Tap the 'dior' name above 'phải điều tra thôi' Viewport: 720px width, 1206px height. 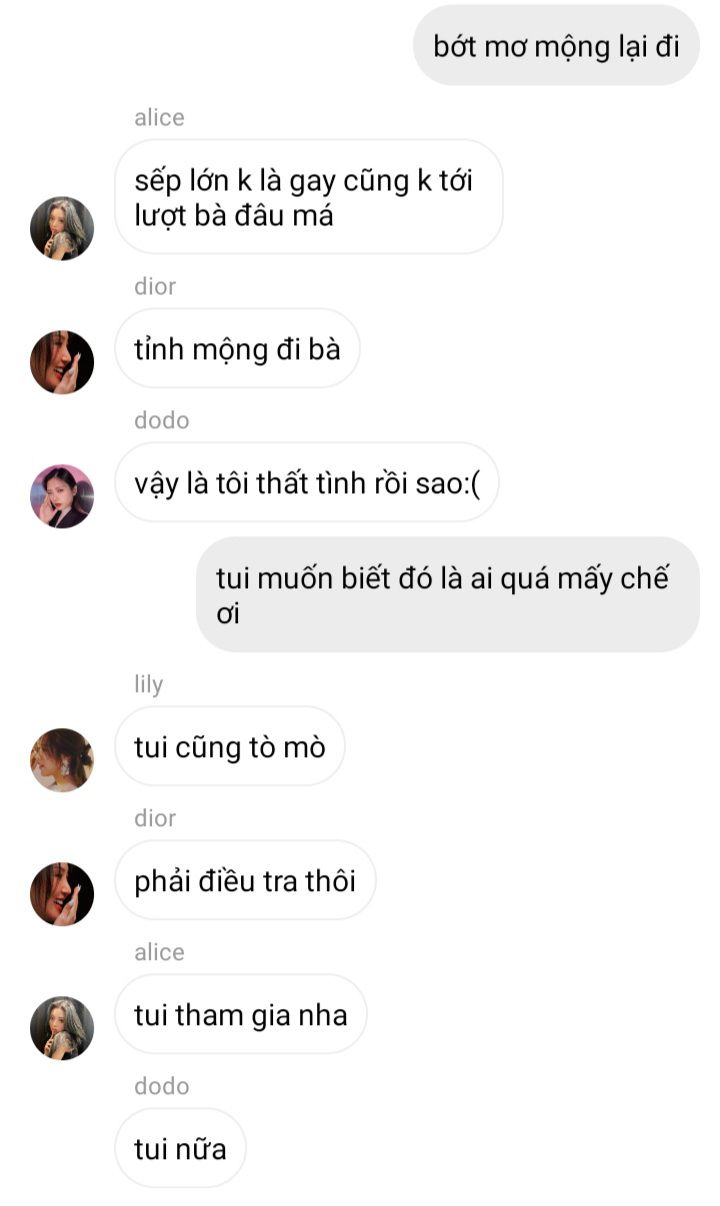click(x=155, y=818)
